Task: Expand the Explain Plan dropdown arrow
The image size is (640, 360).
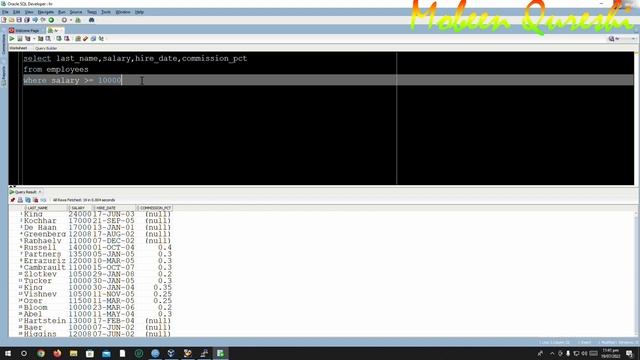Action: 34,39
